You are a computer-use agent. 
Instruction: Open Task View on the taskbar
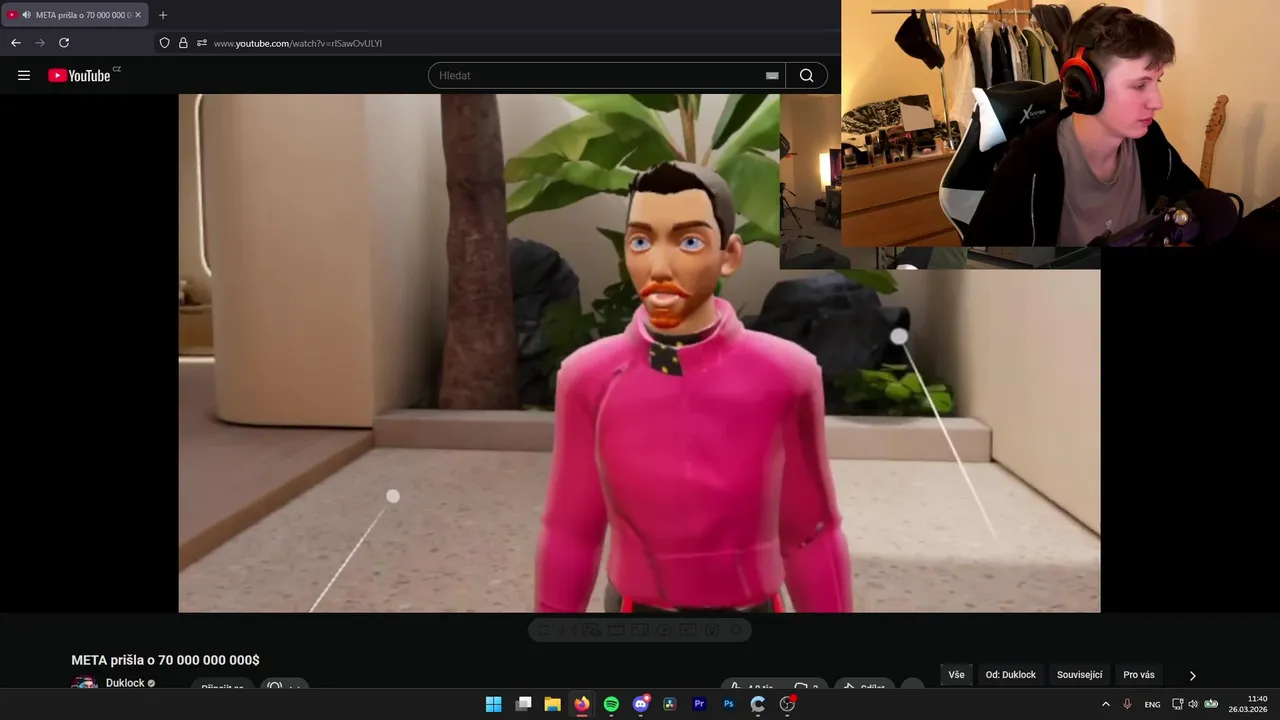click(x=523, y=704)
